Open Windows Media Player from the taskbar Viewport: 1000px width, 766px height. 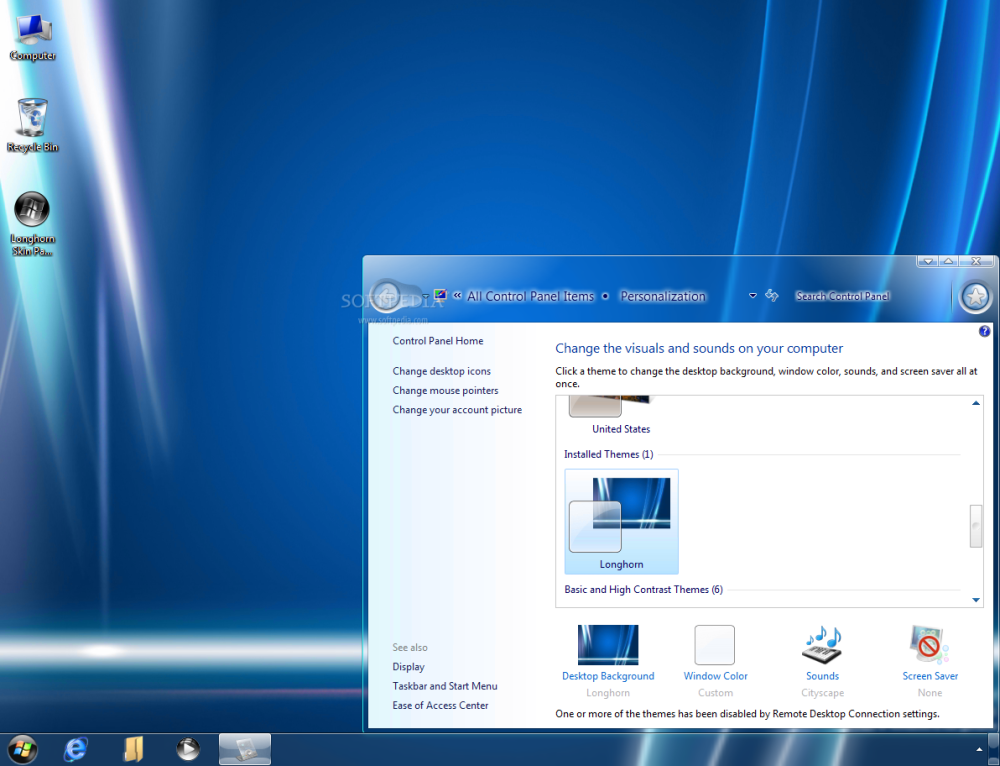[188, 748]
